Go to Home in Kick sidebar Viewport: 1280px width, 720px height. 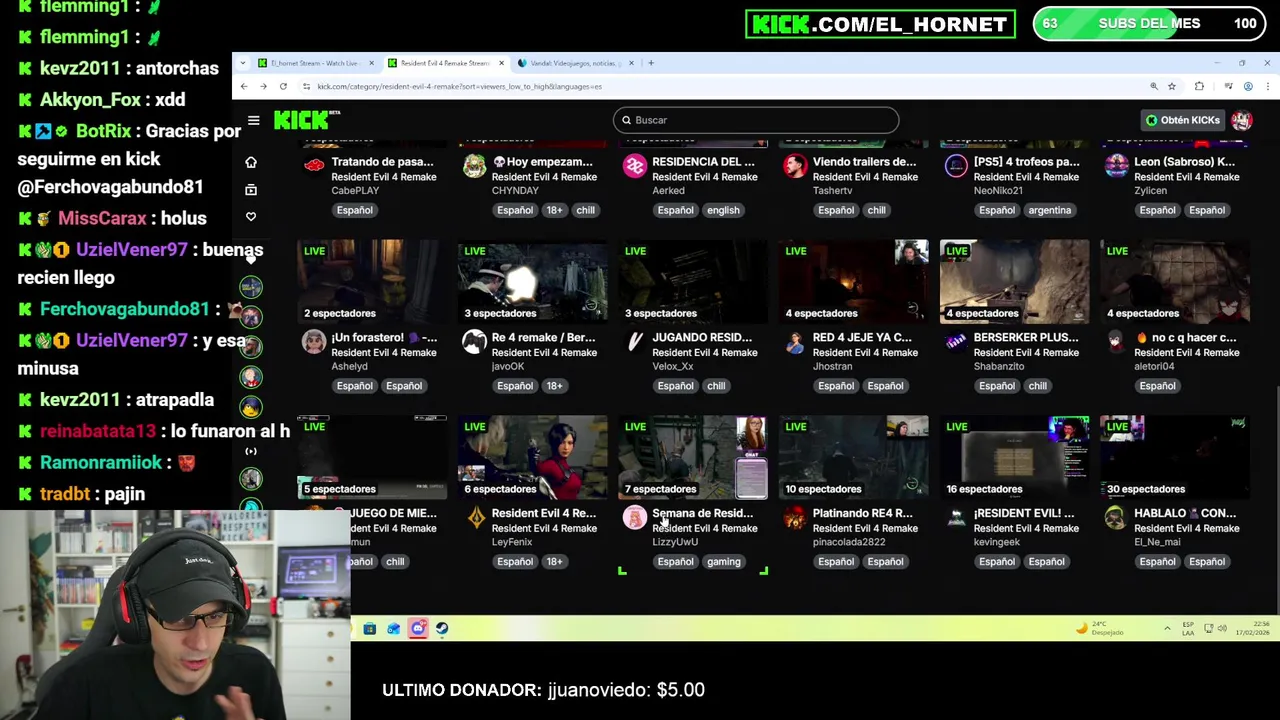251,162
